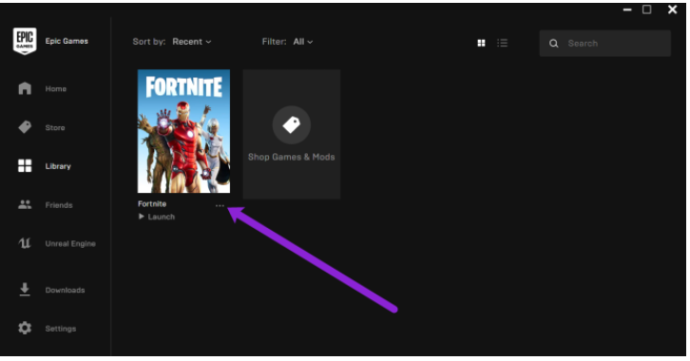
Task: Click into the Search input field
Action: [x=605, y=44]
